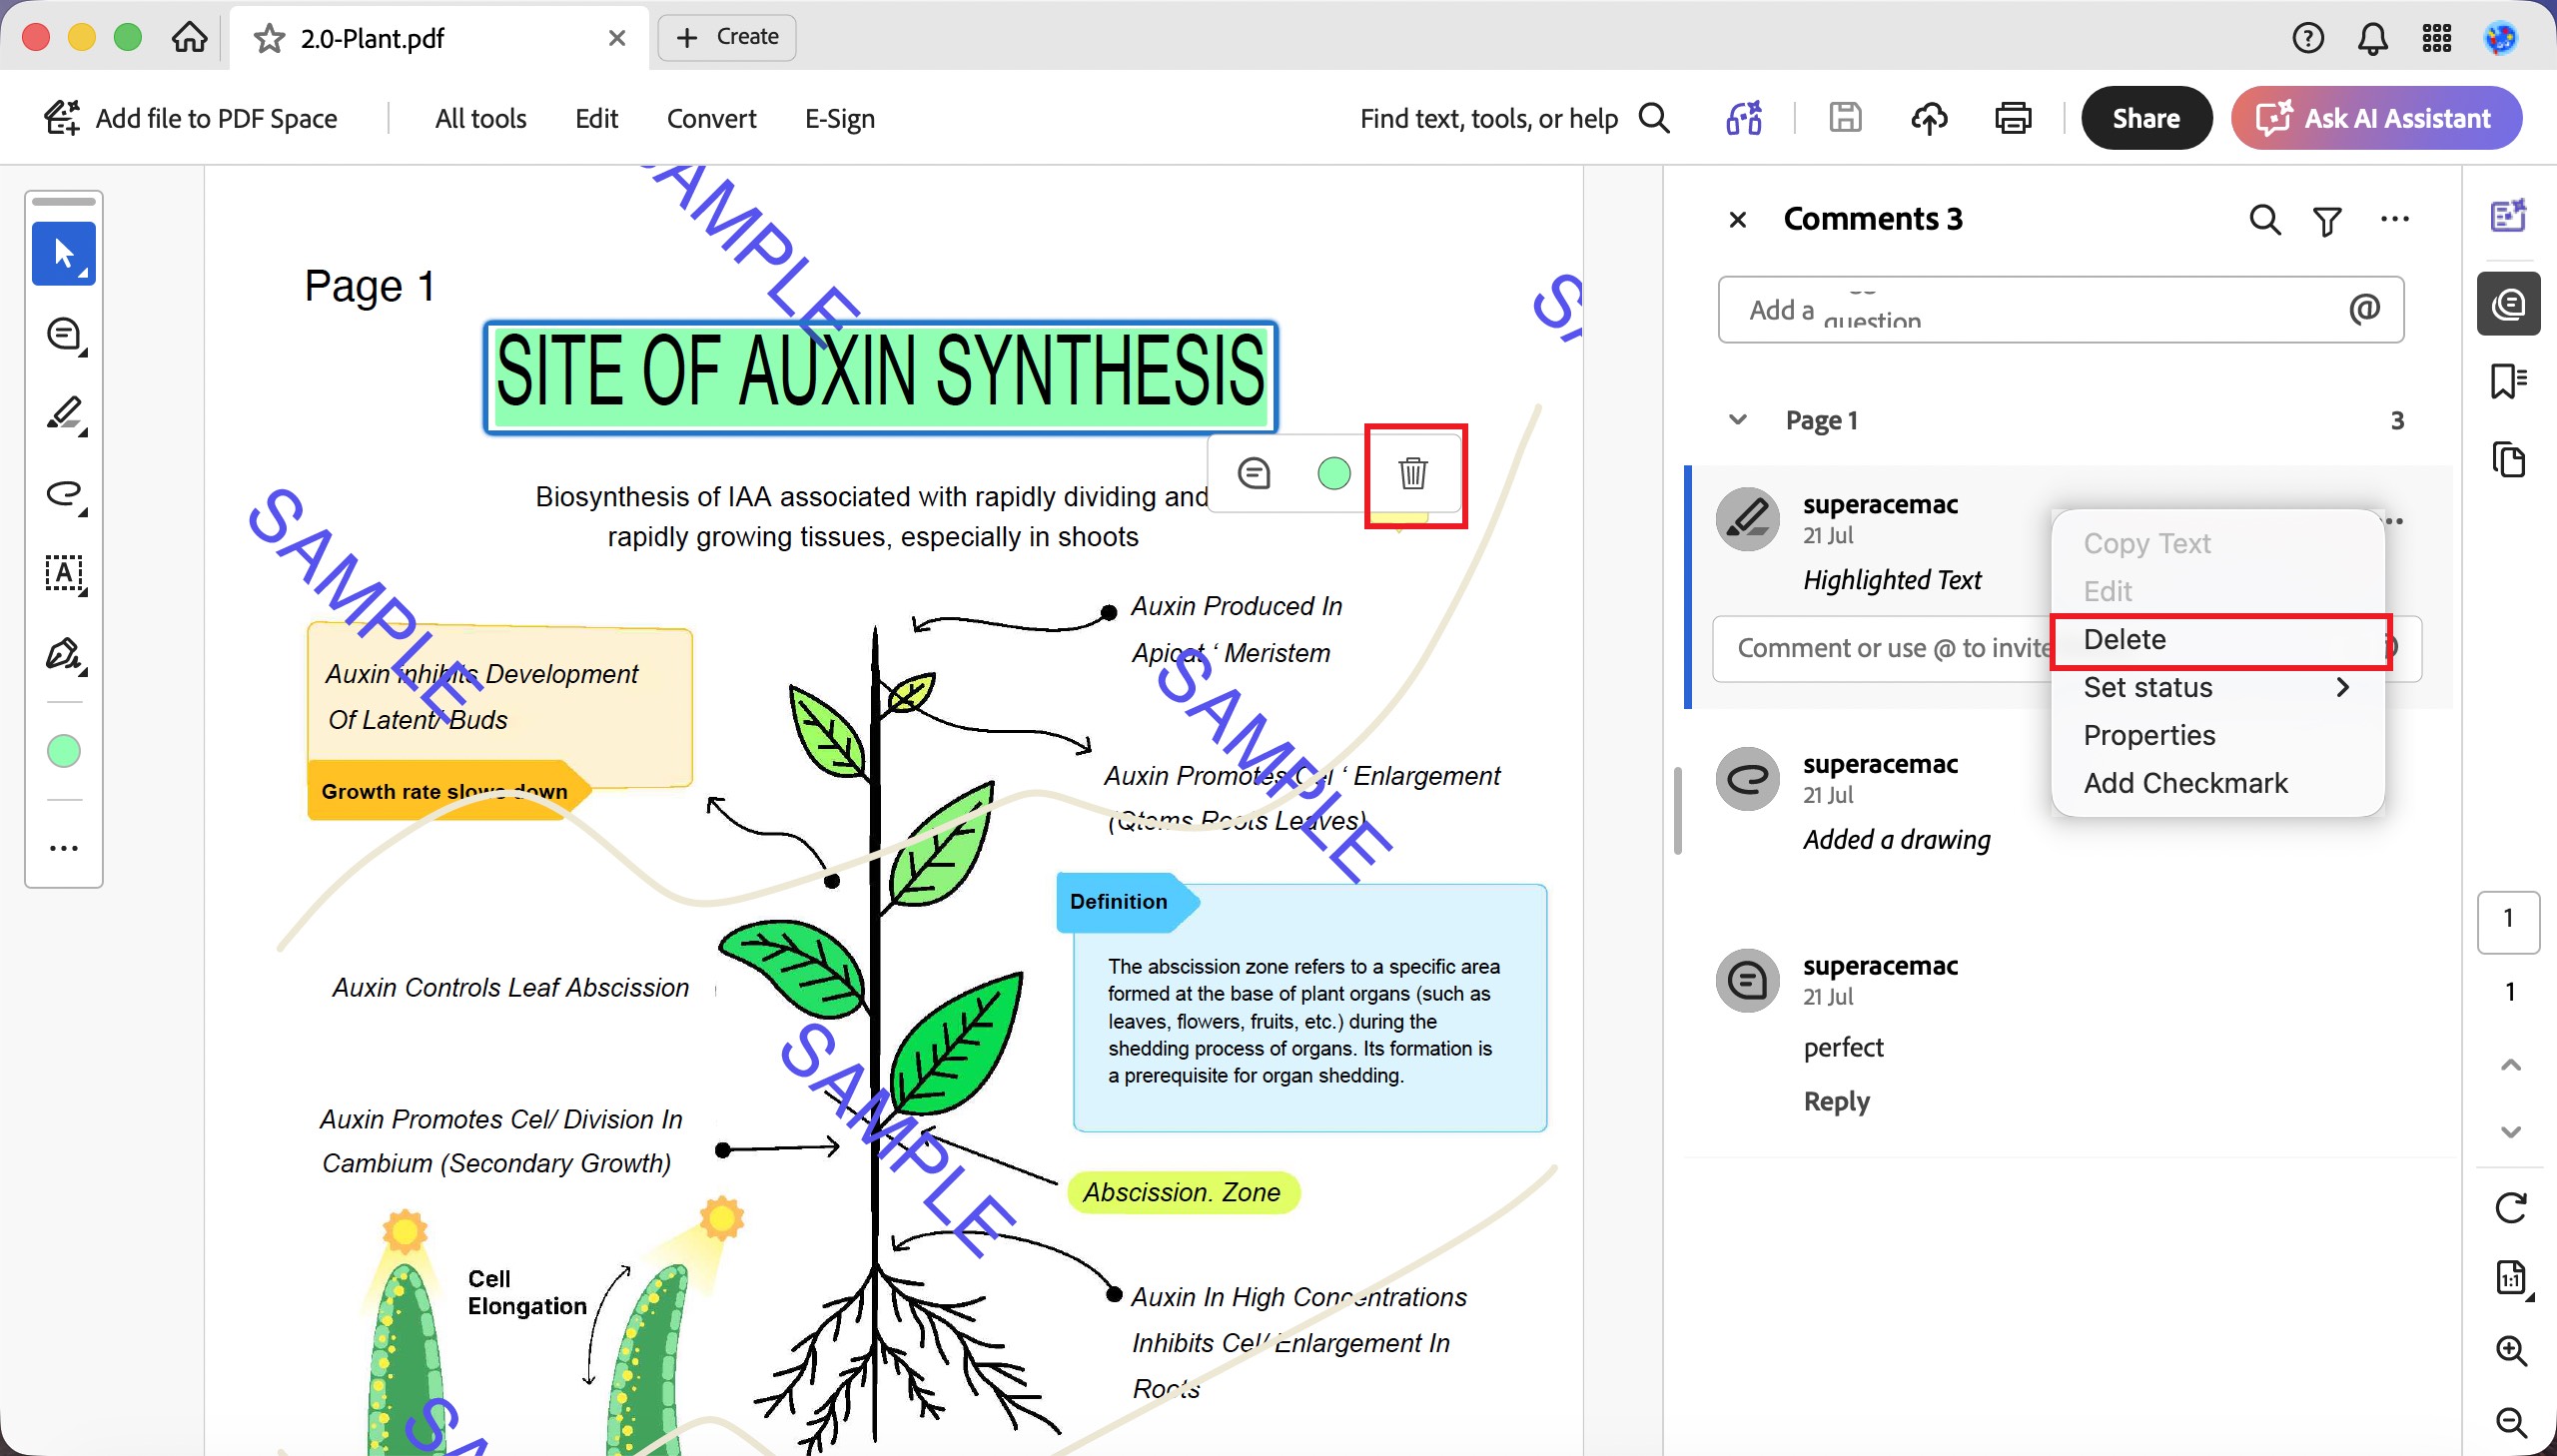
Task: Filter comments with funnel icon
Action: coord(2327,221)
